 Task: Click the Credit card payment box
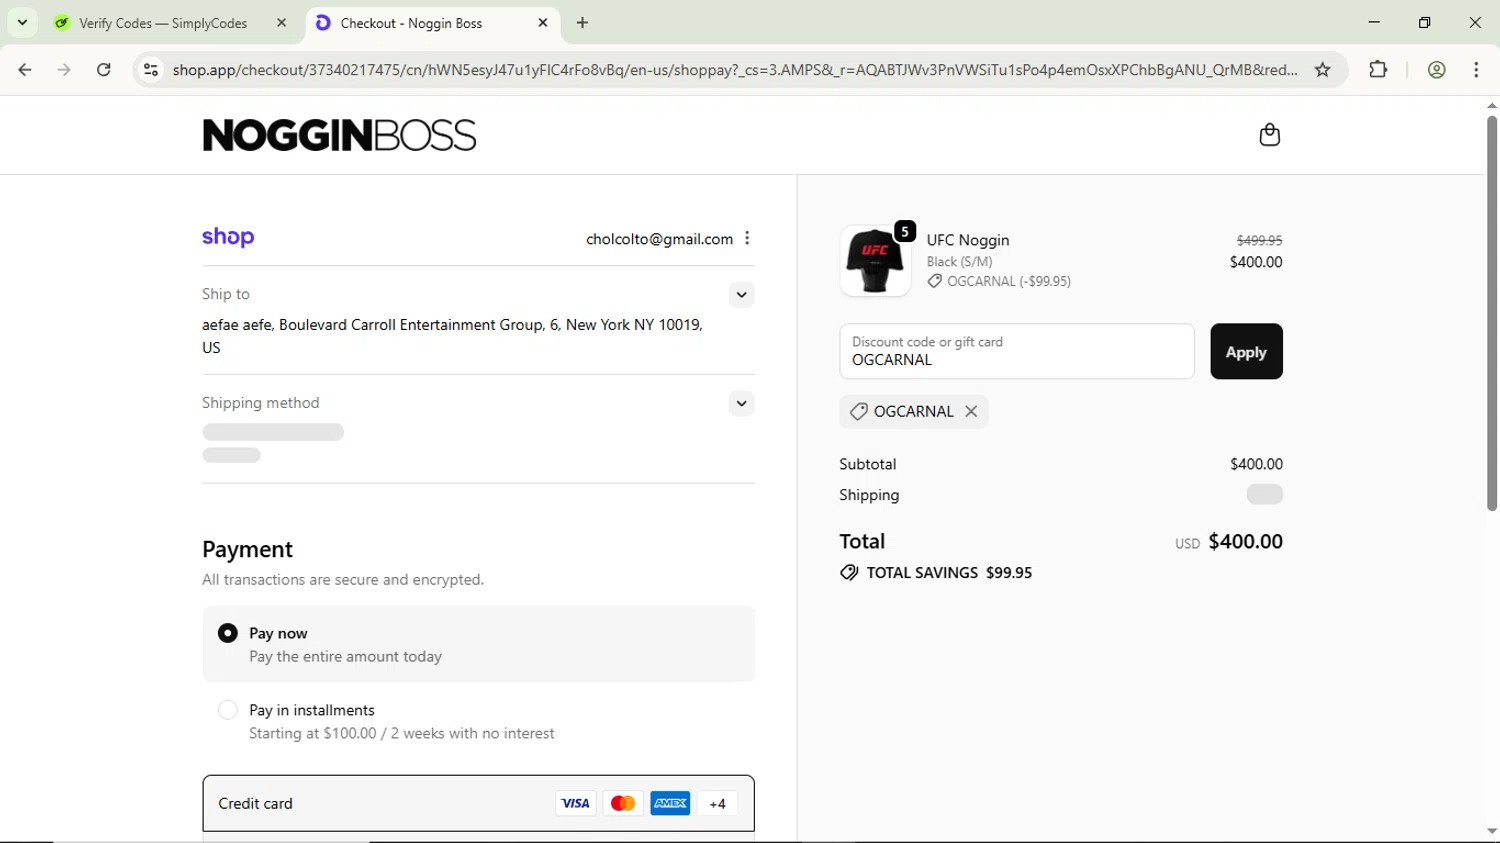pyautogui.click(x=478, y=803)
